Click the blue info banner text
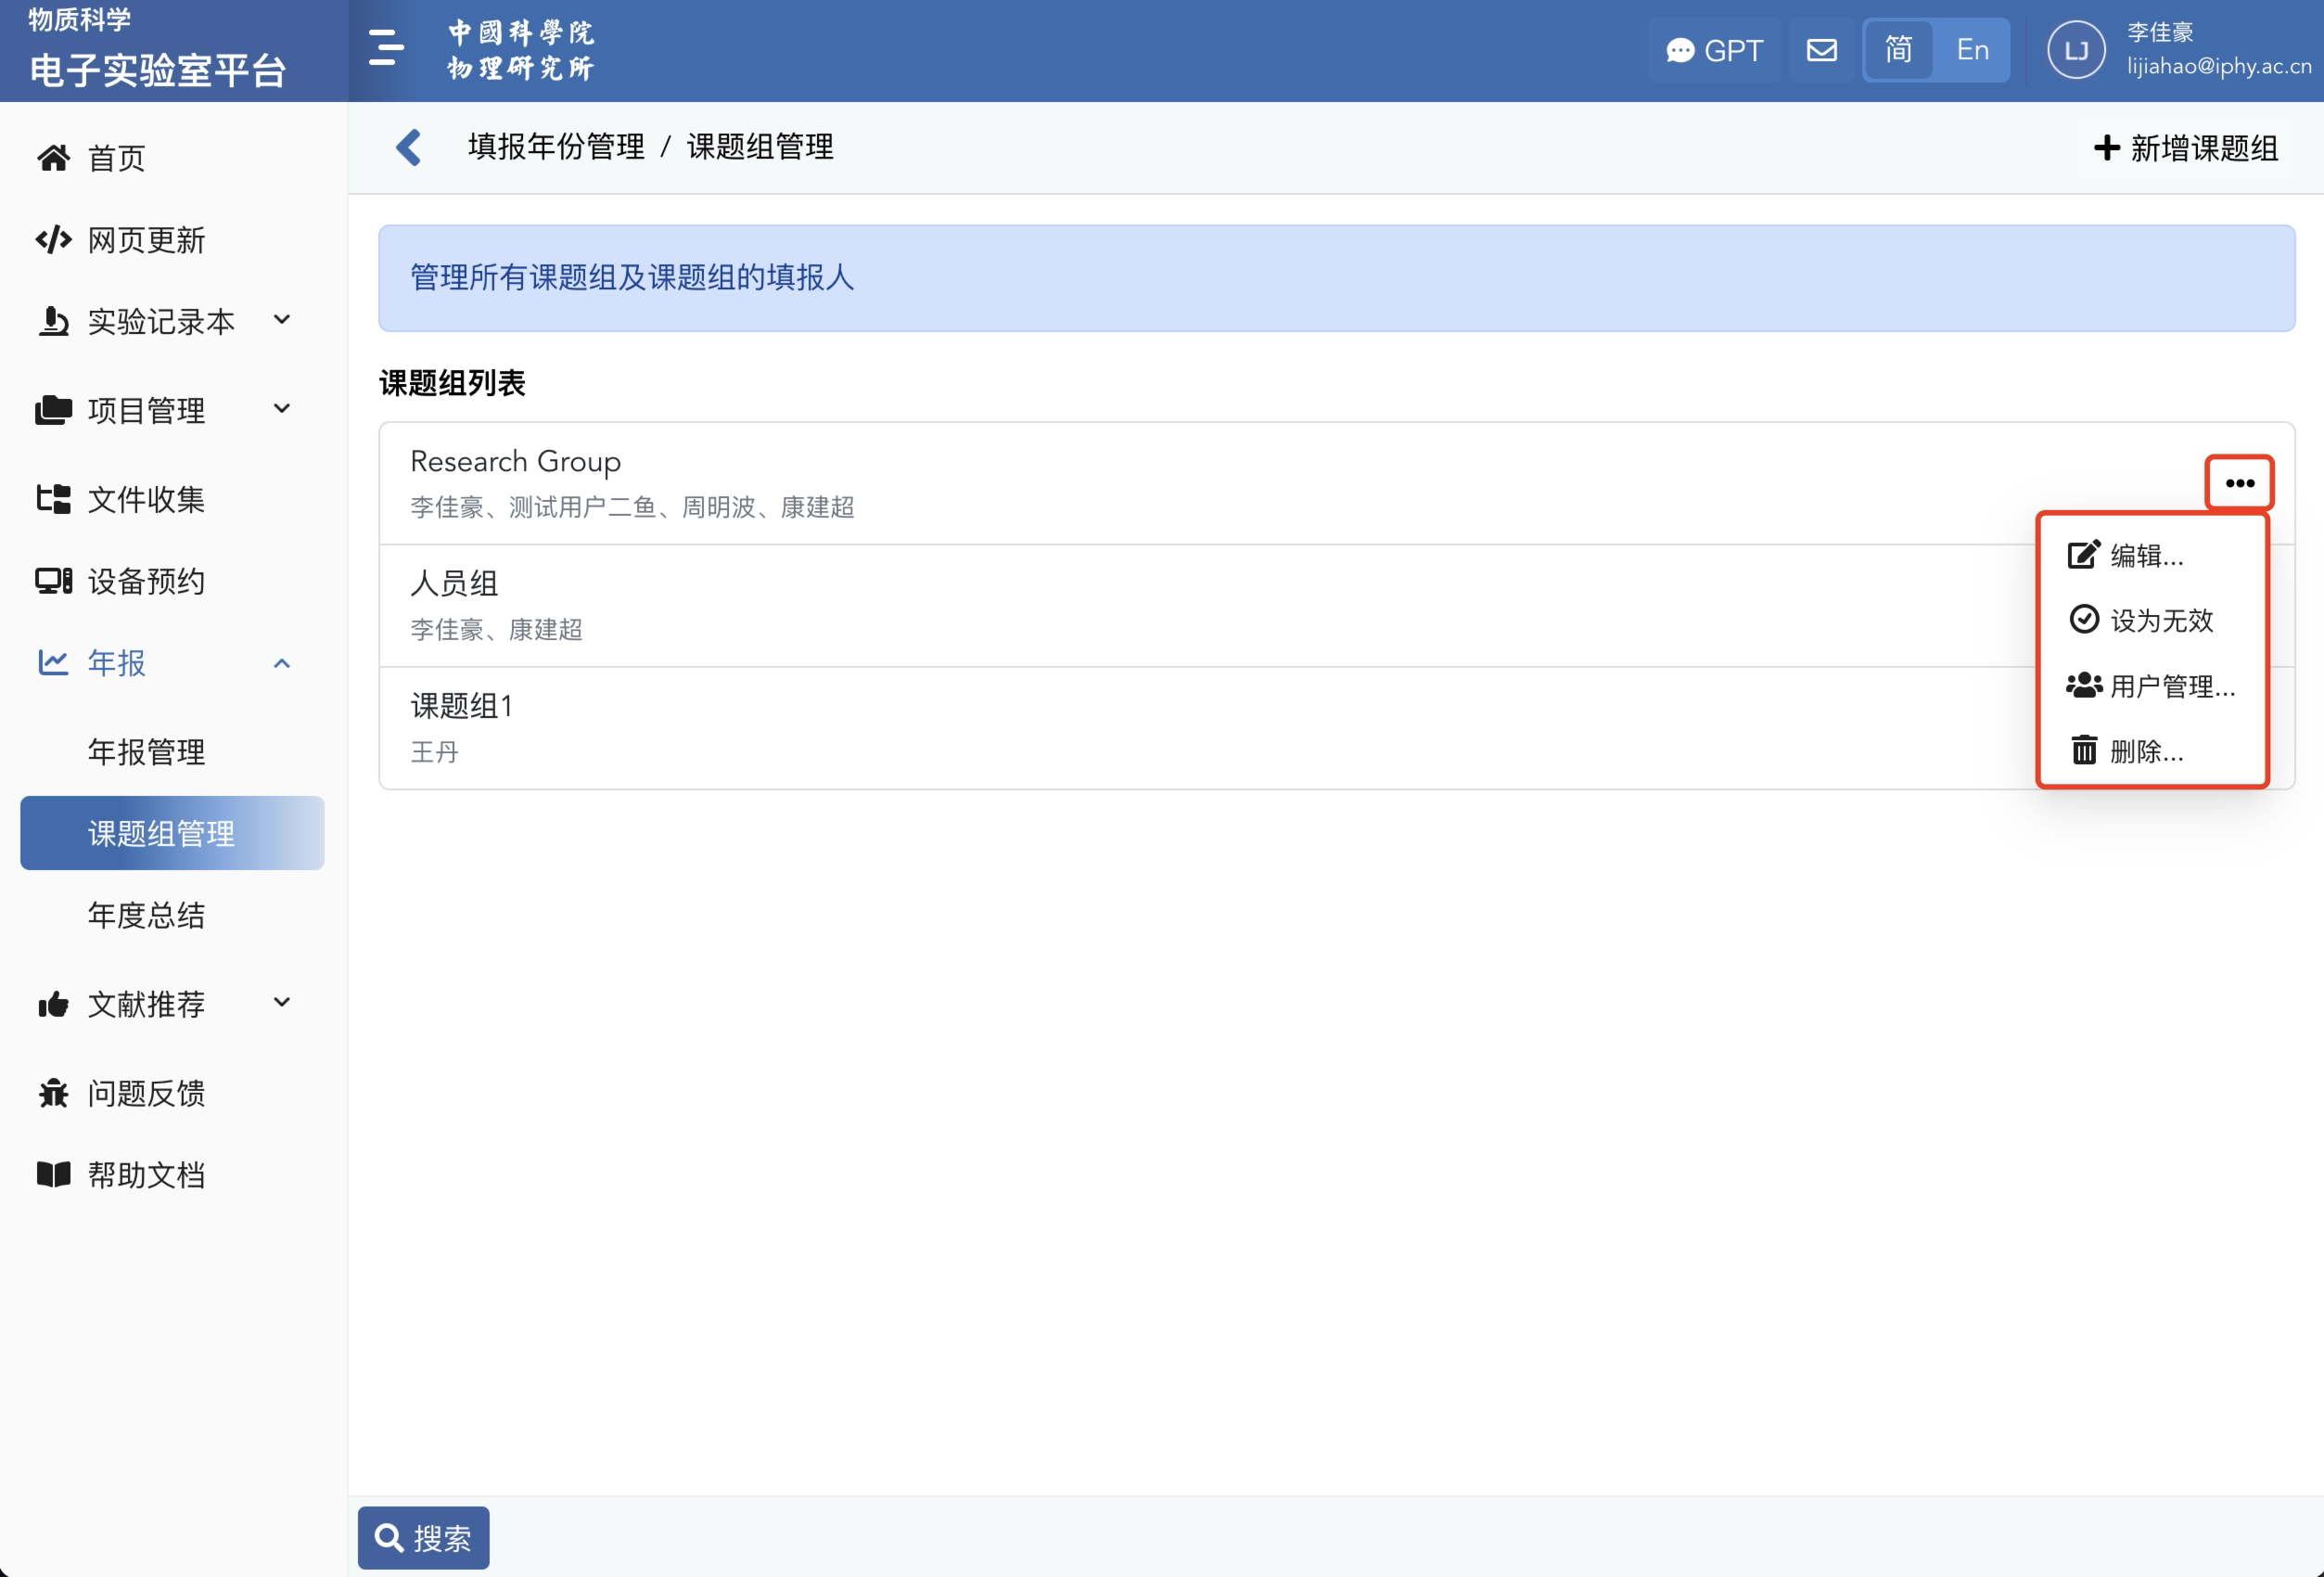 pos(632,277)
